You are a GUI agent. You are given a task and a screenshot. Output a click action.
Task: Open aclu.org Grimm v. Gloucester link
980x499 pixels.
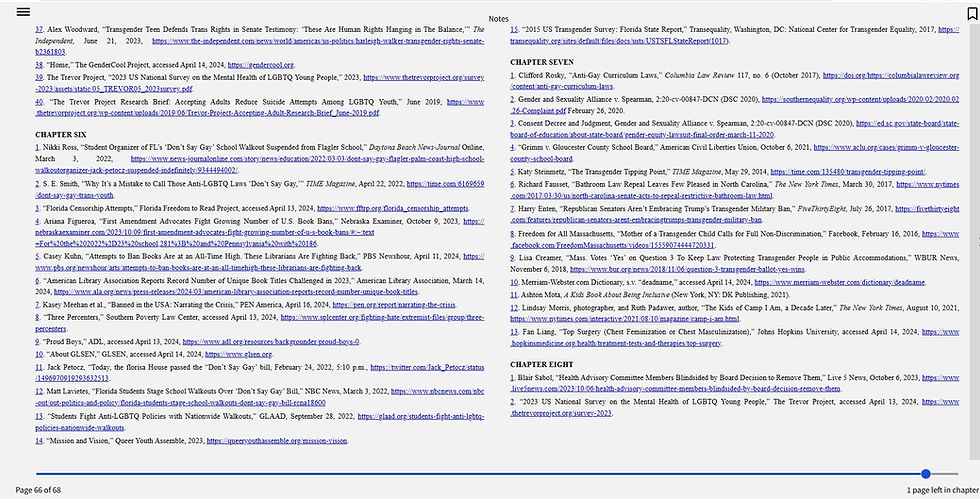[886, 148]
